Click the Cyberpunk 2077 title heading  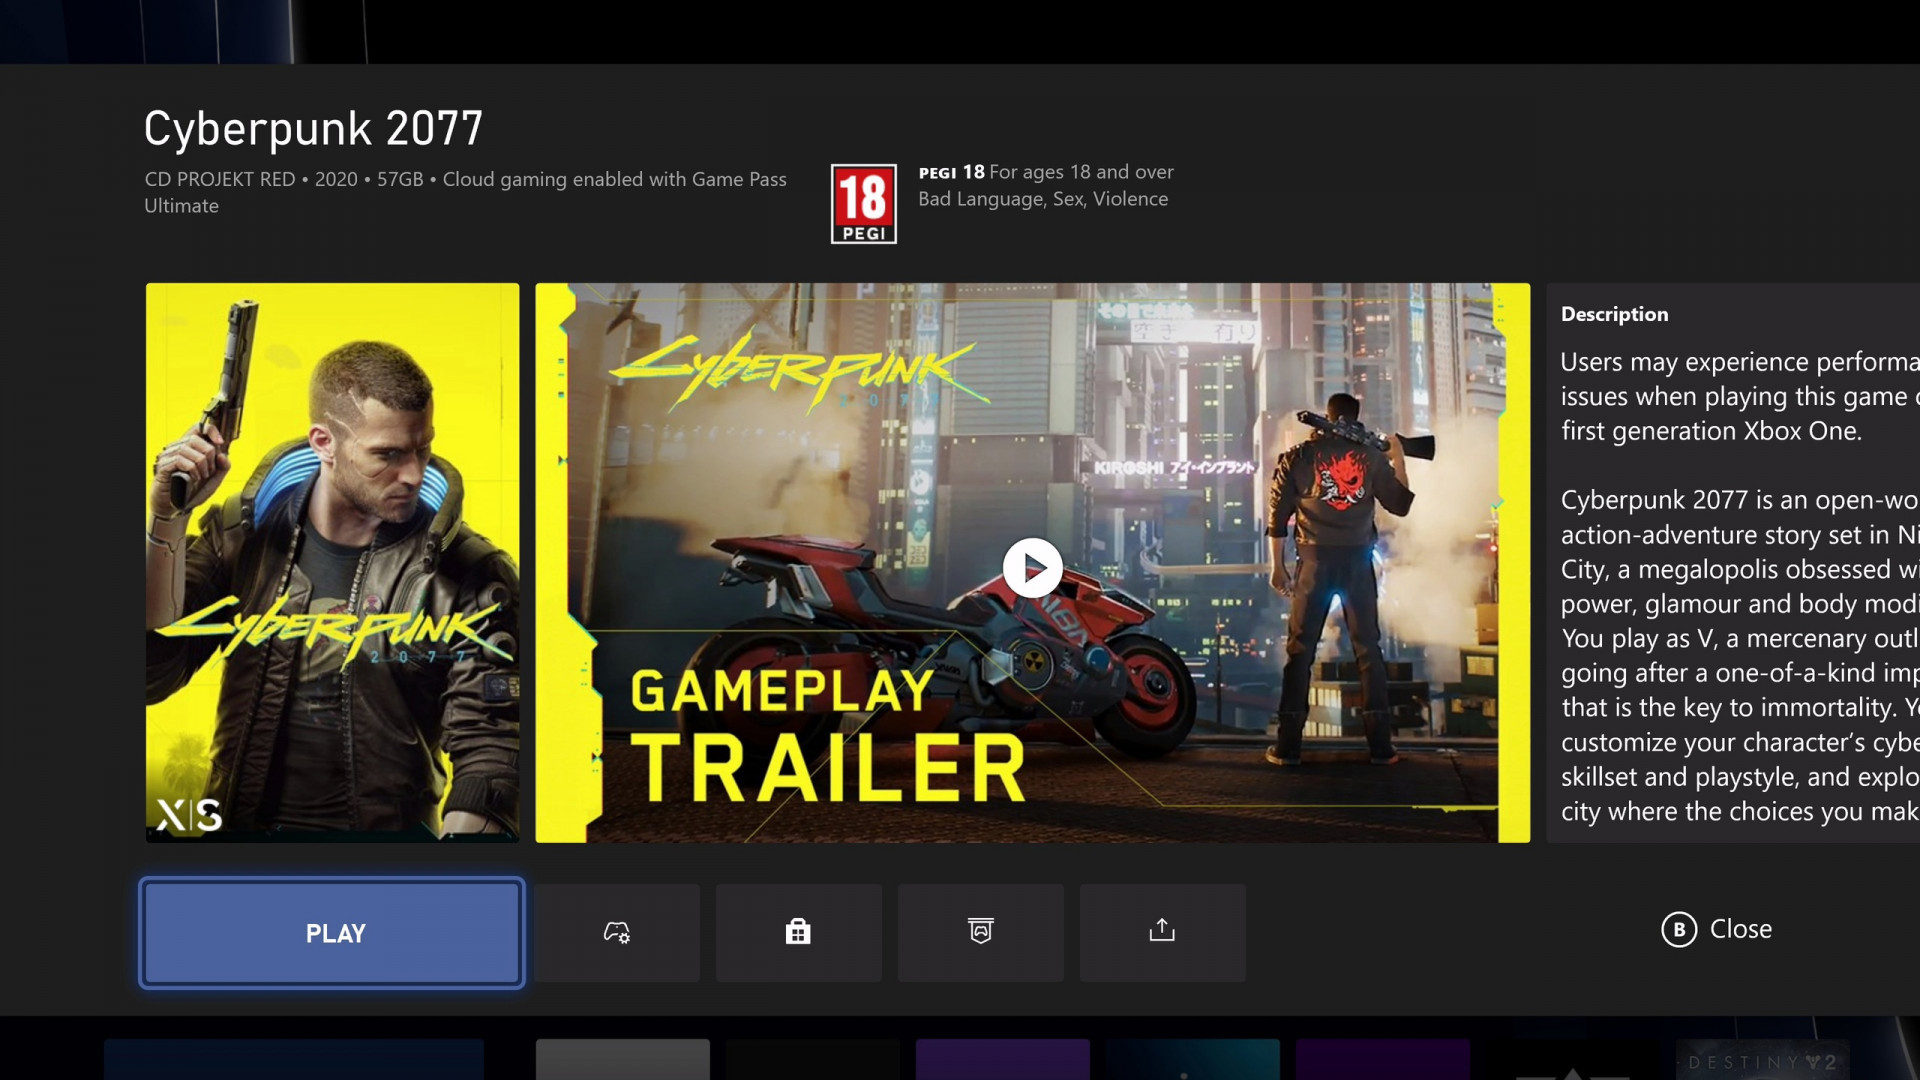pos(313,129)
